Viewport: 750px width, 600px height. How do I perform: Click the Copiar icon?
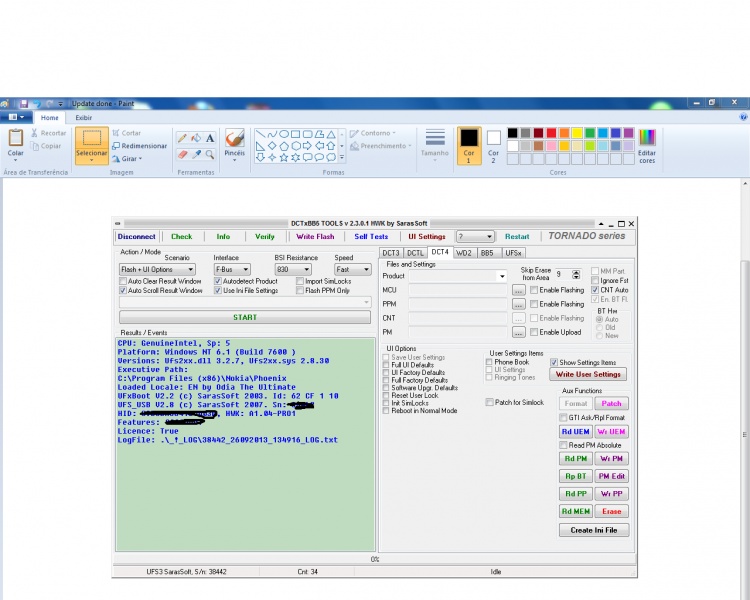click(x=34, y=146)
